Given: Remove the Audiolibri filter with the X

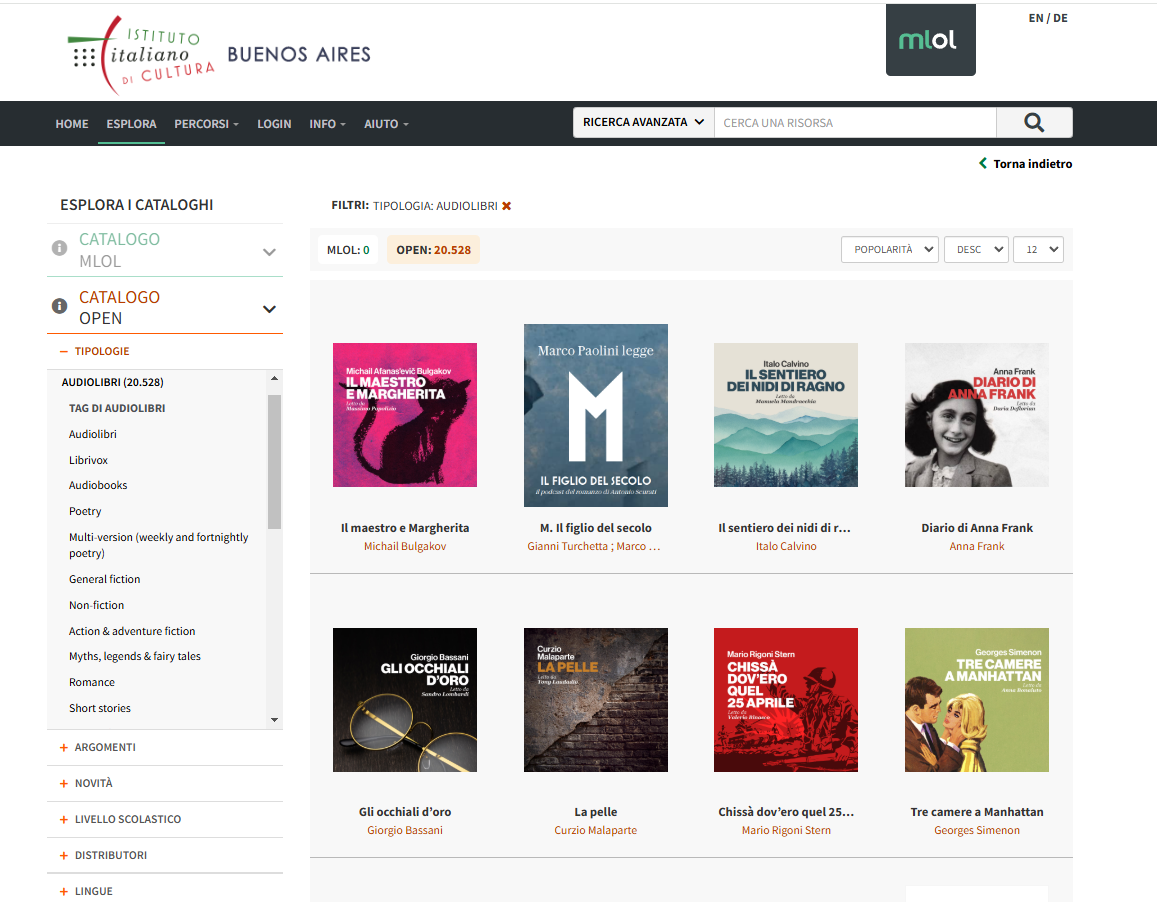Looking at the screenshot, I should point(506,206).
